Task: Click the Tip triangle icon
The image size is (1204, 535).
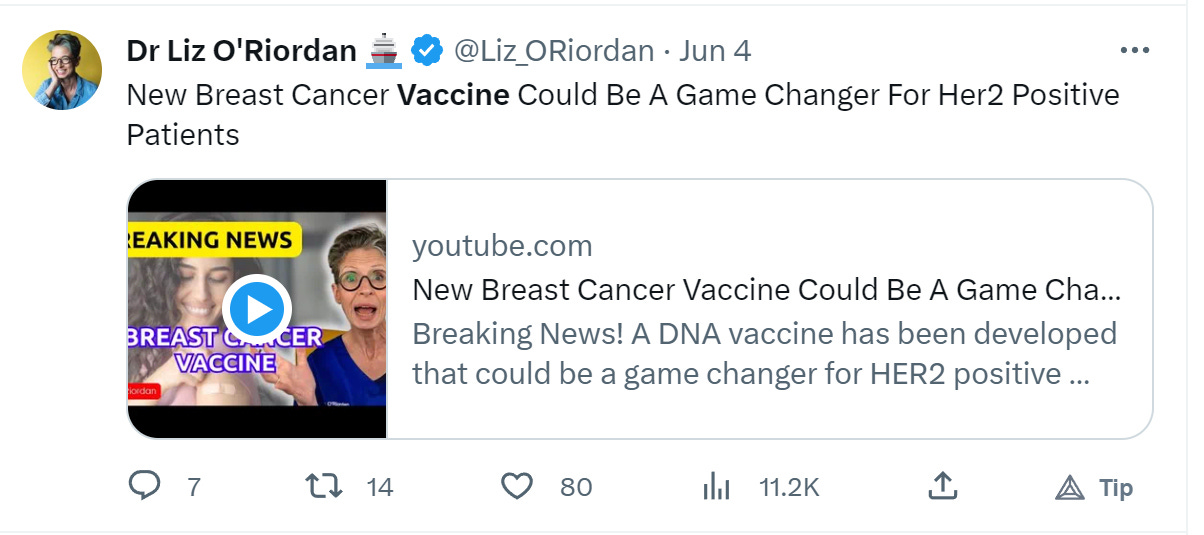Action: pos(1070,488)
